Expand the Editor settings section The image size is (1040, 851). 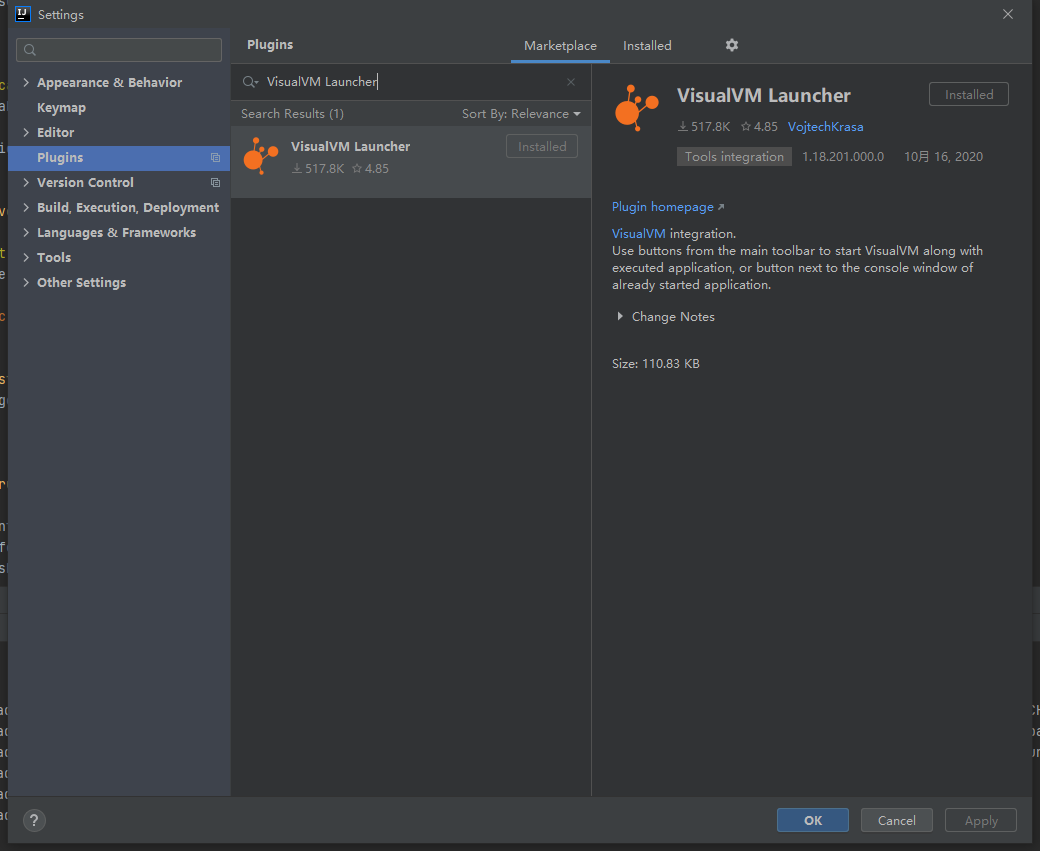tap(26, 132)
